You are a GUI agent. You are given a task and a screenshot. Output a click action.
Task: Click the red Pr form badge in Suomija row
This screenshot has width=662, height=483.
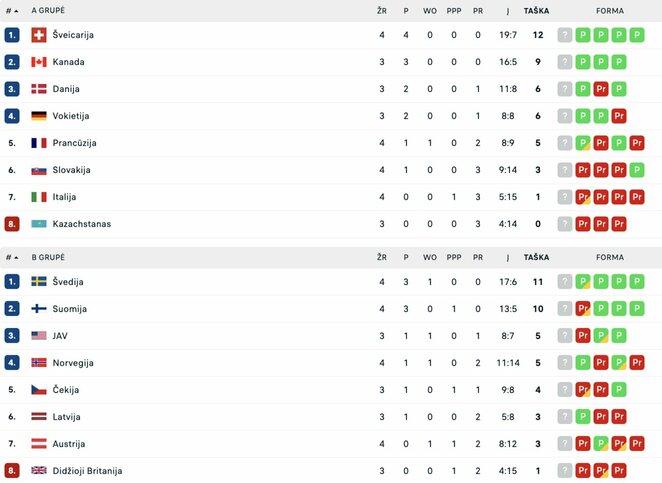tap(583, 309)
